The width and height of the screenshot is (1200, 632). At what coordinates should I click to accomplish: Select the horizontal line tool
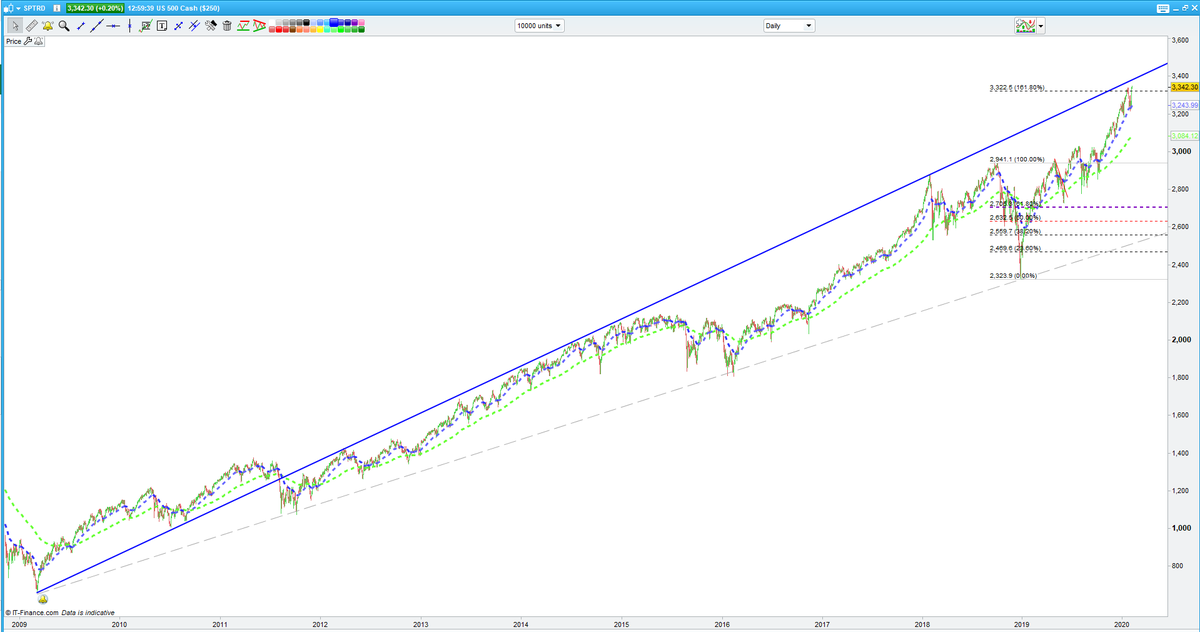(x=113, y=25)
